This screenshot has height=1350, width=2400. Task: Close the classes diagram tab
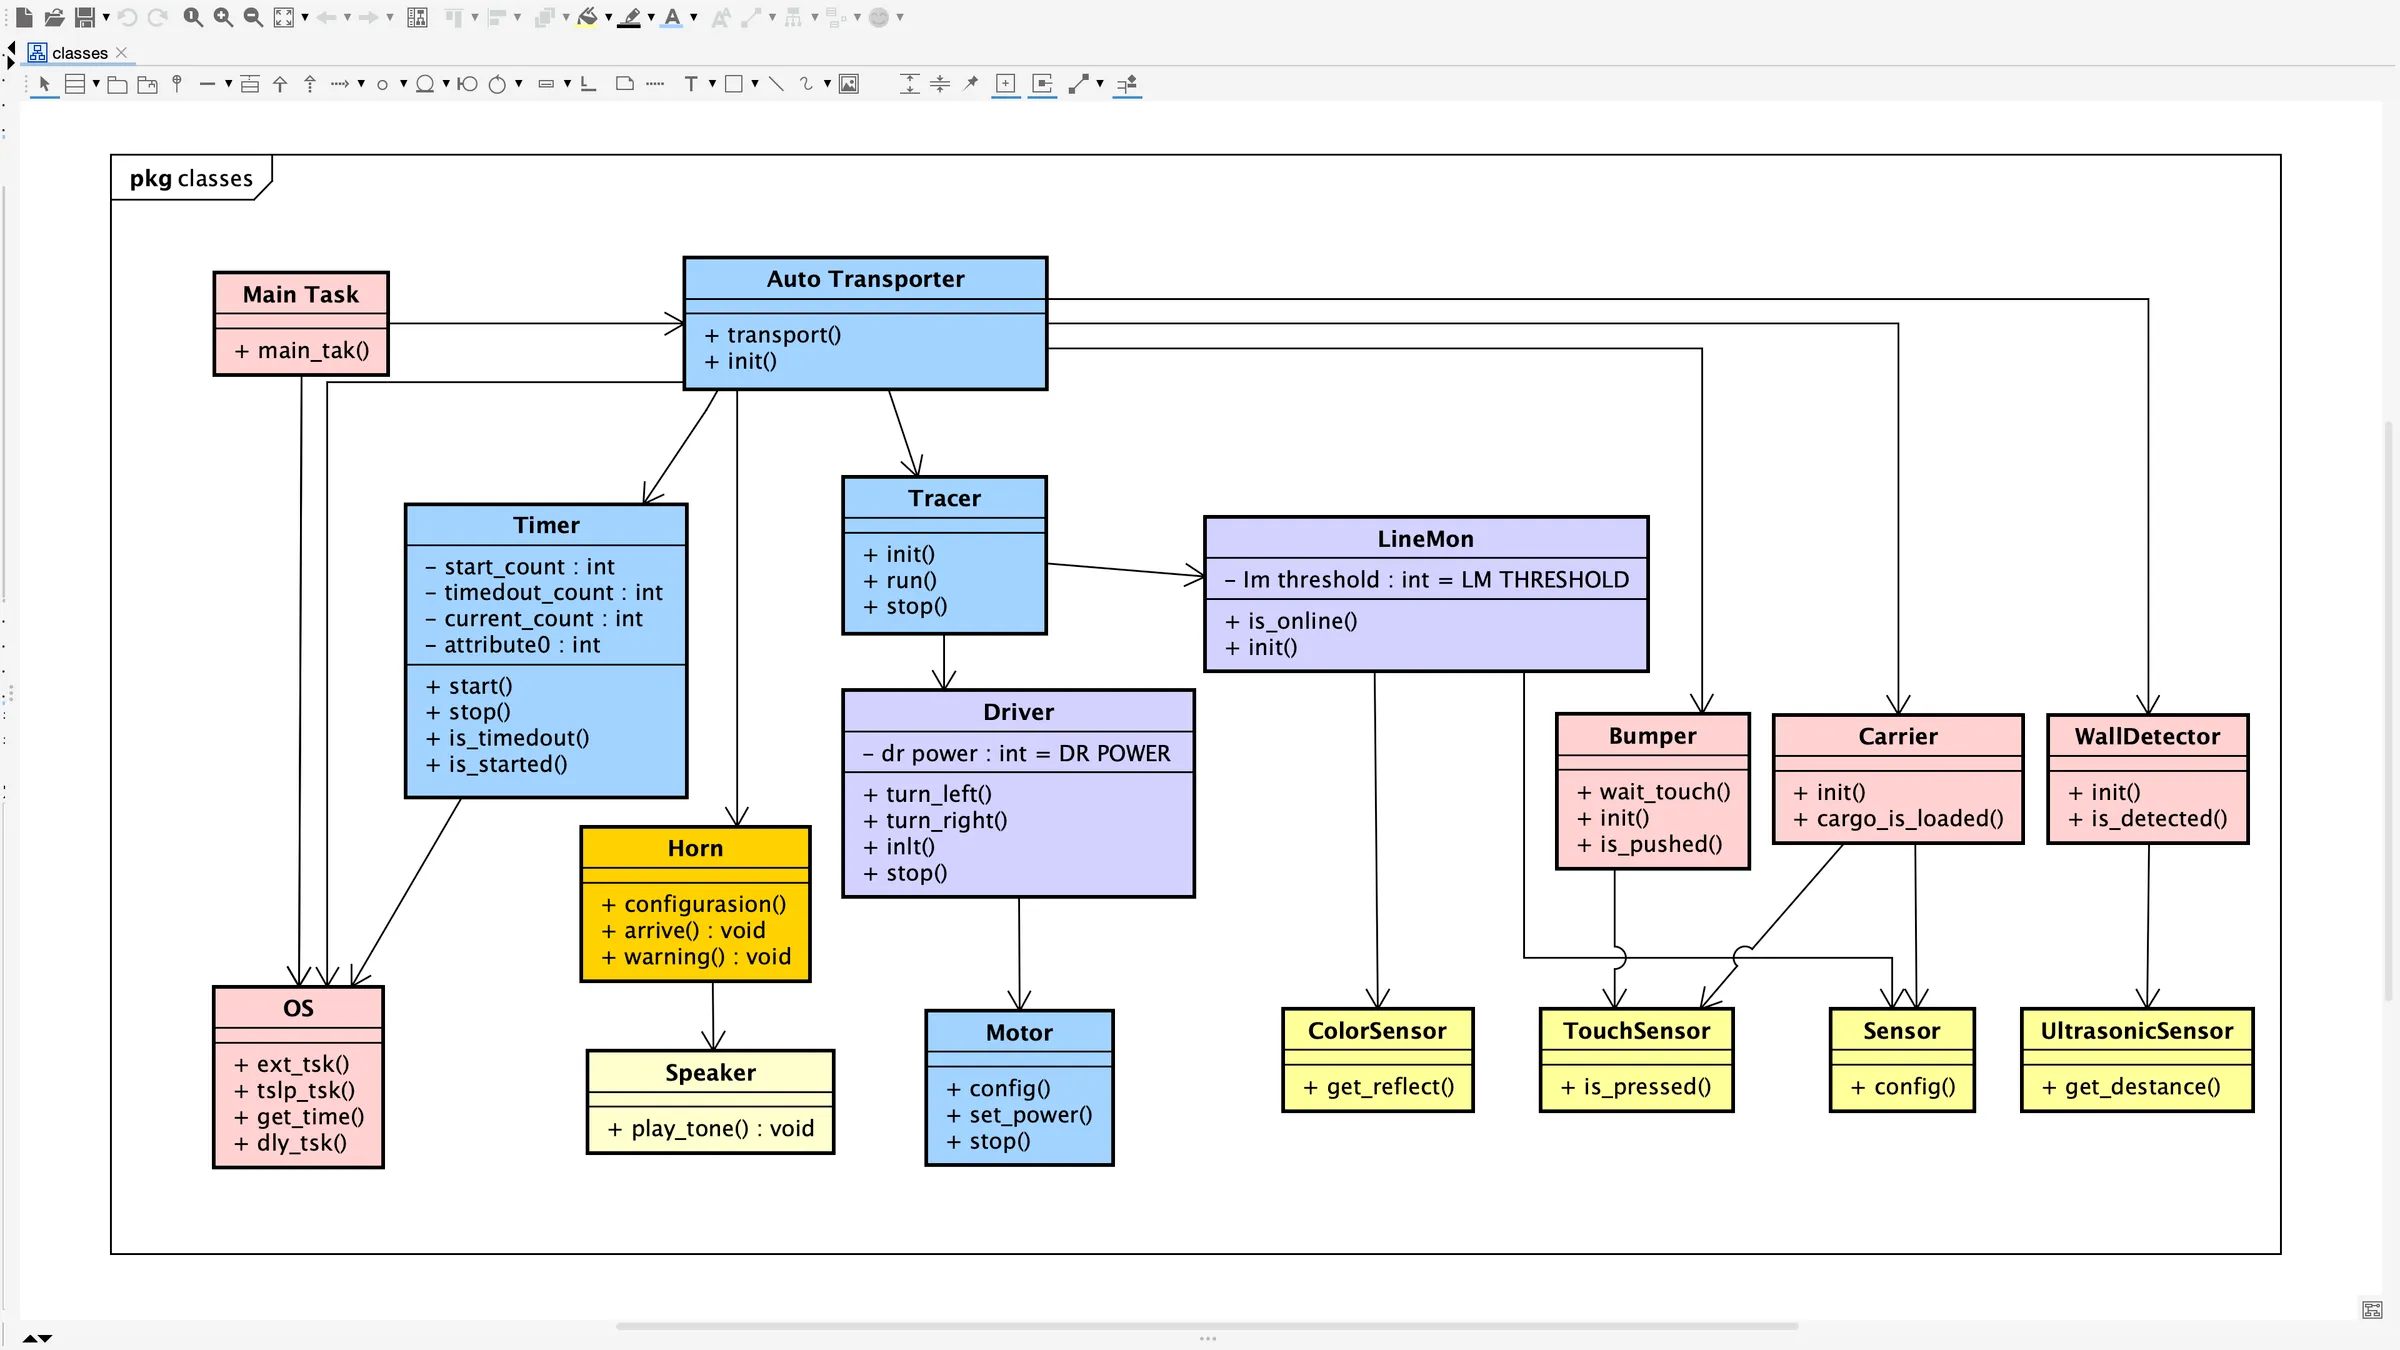pos(121,53)
